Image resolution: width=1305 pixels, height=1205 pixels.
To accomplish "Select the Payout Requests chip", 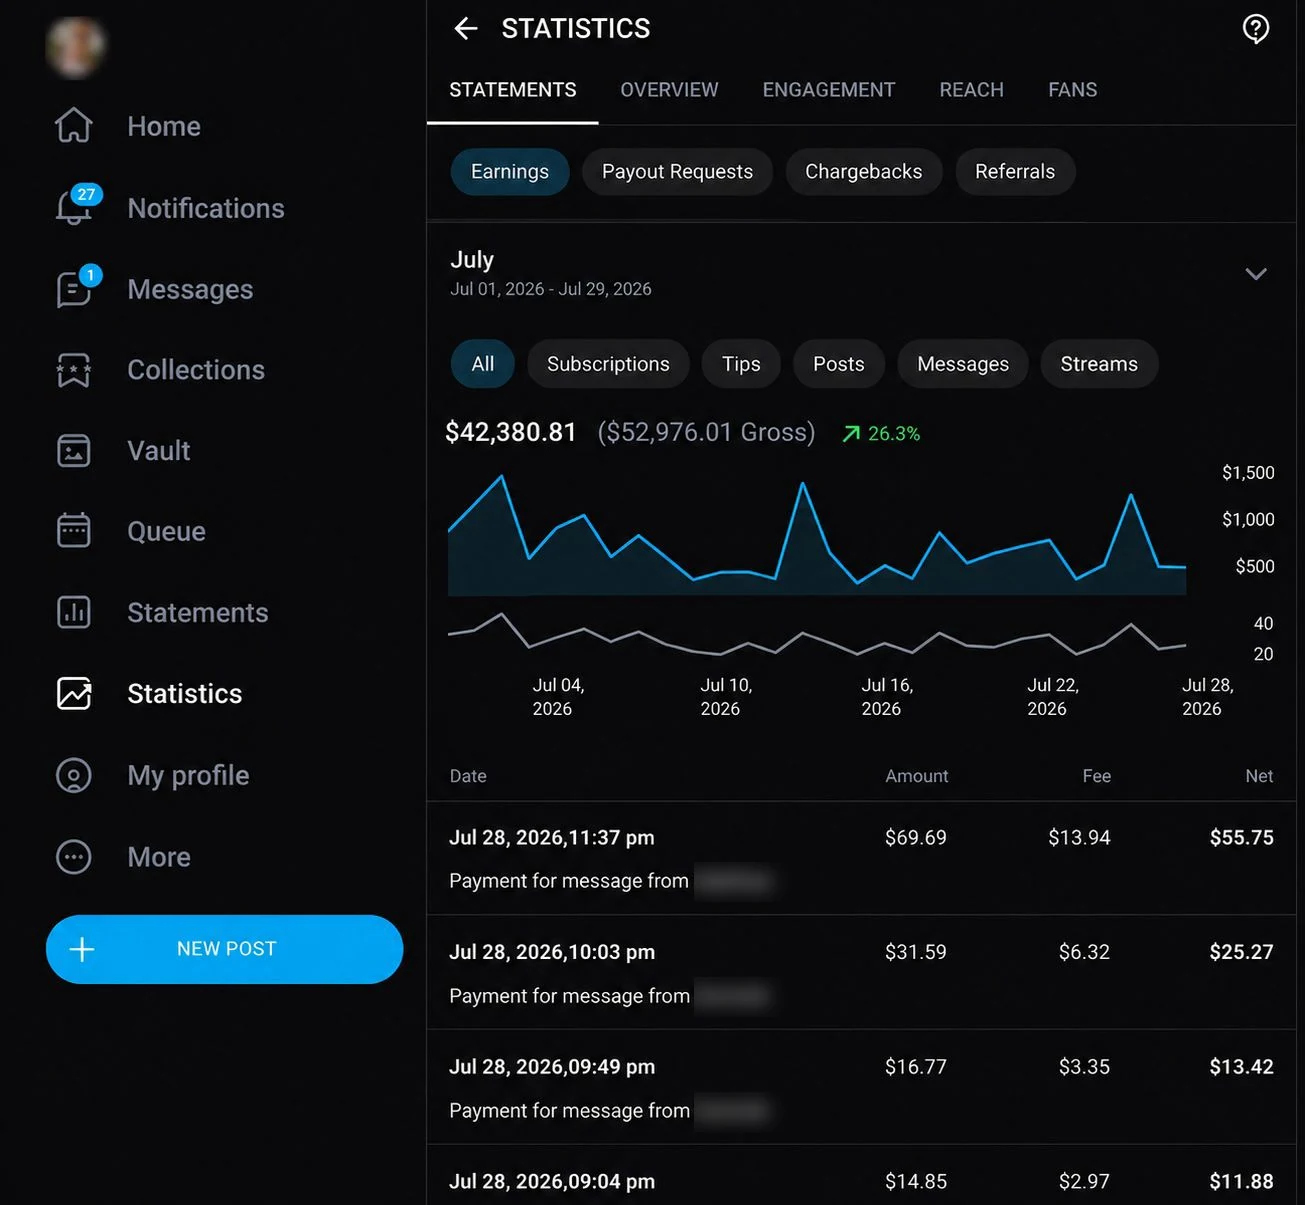I will (x=677, y=172).
